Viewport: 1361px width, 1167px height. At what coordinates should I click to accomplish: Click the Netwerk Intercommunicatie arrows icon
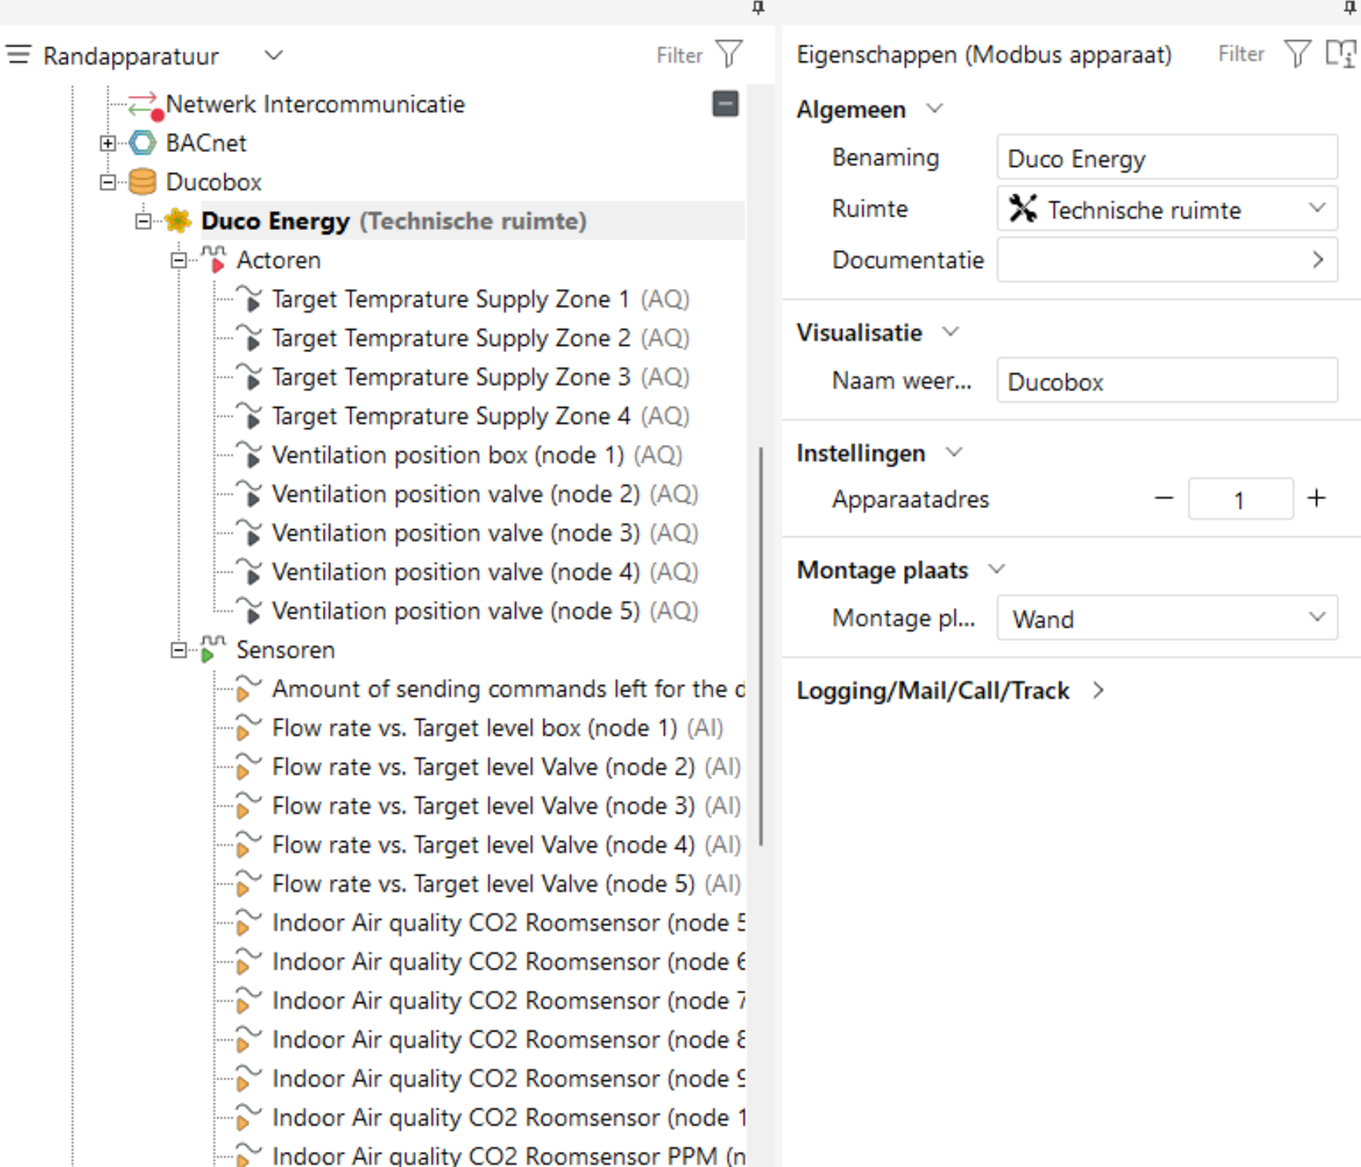click(x=143, y=104)
